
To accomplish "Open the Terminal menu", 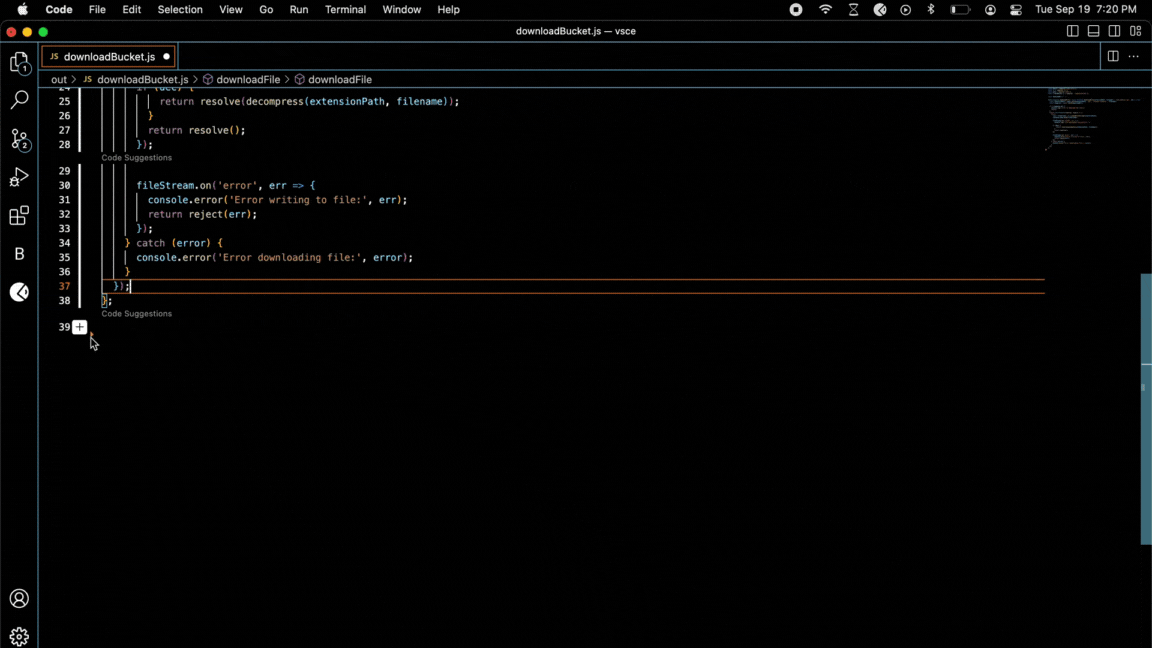I will [x=345, y=10].
